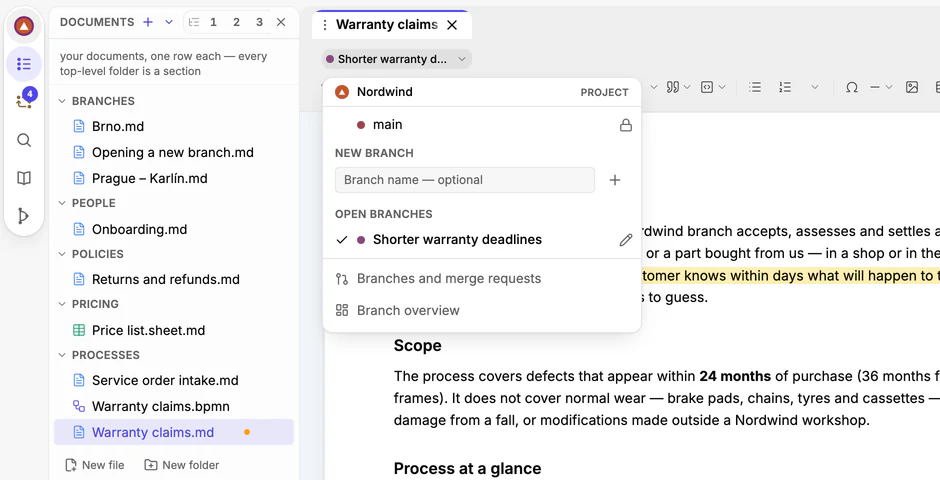
Task: Open 'Prague – Karlín.md' document
Action: coord(174,178)
